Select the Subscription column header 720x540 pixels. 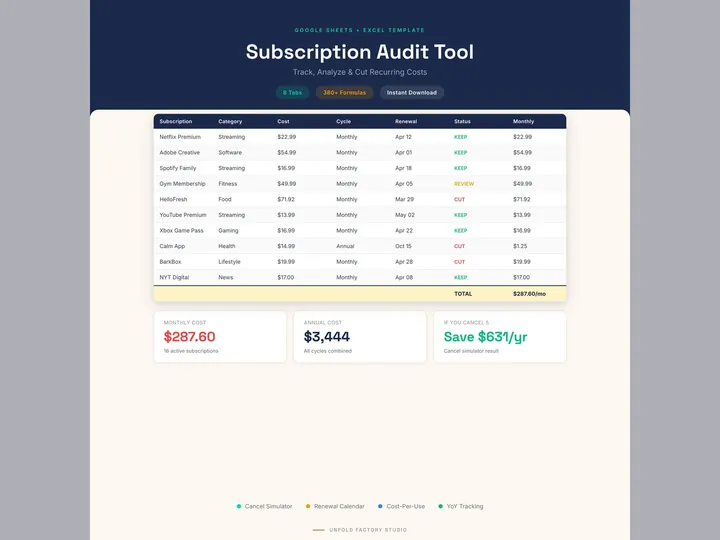click(176, 121)
